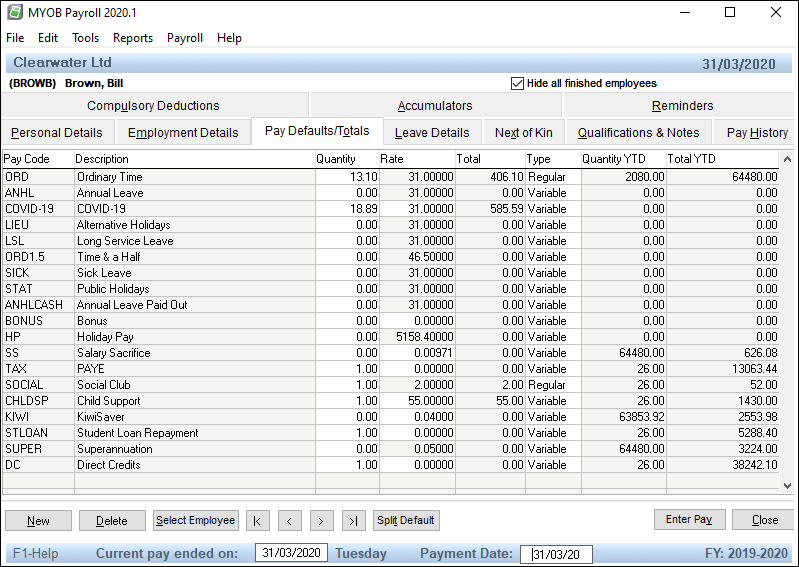Switch to Compulsory Deductions tab

pos(153,105)
